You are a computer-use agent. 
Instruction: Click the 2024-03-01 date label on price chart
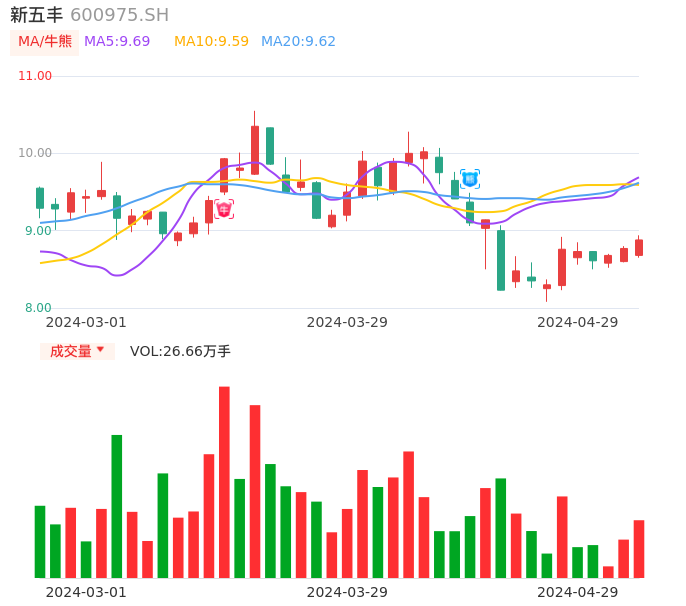click(86, 322)
